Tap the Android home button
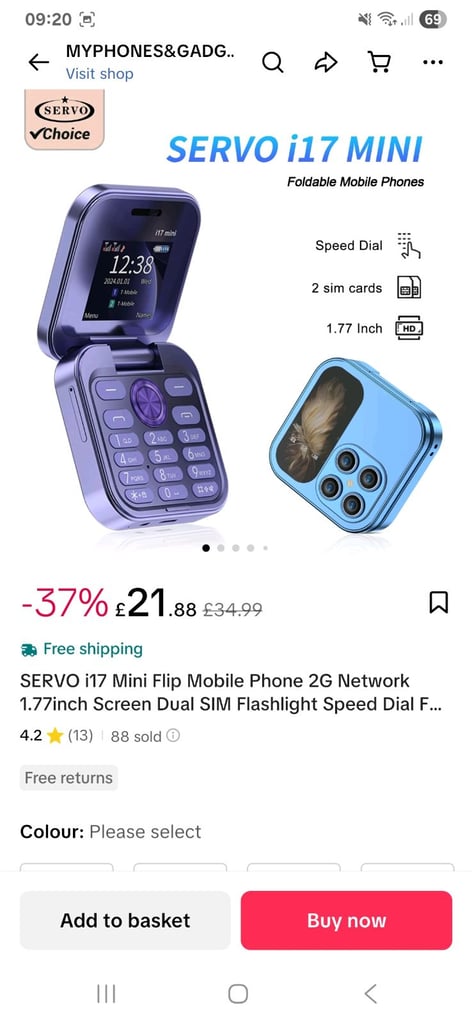Screen dimensions: 472x1024 point(238,993)
